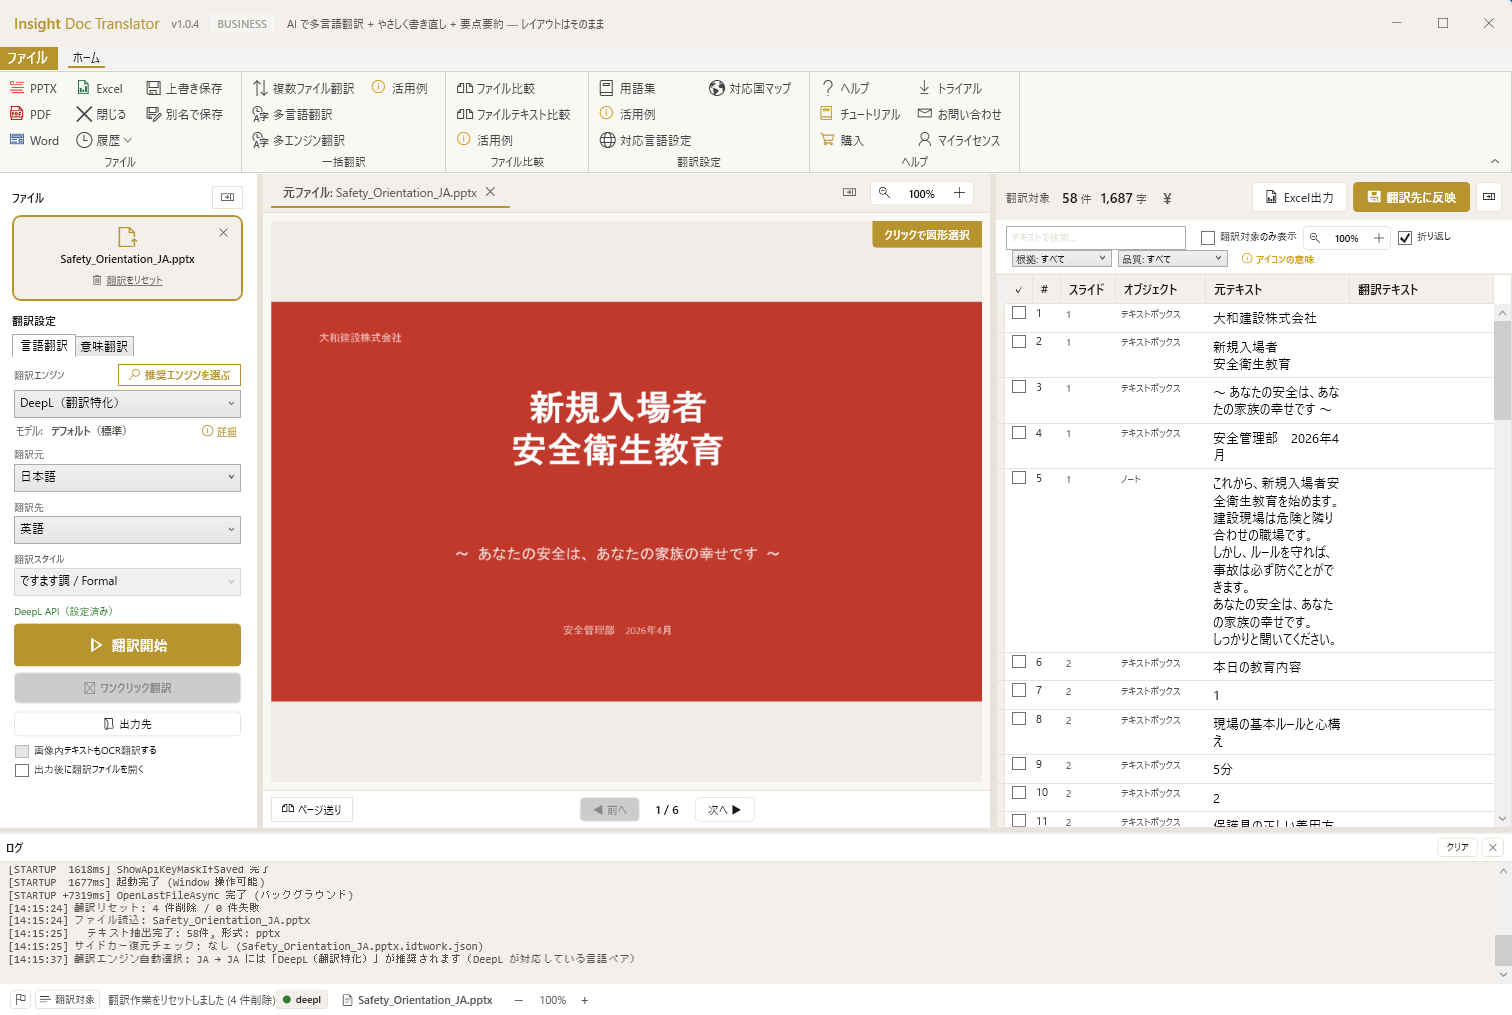Select 意味翻訳 tab

coord(104,346)
